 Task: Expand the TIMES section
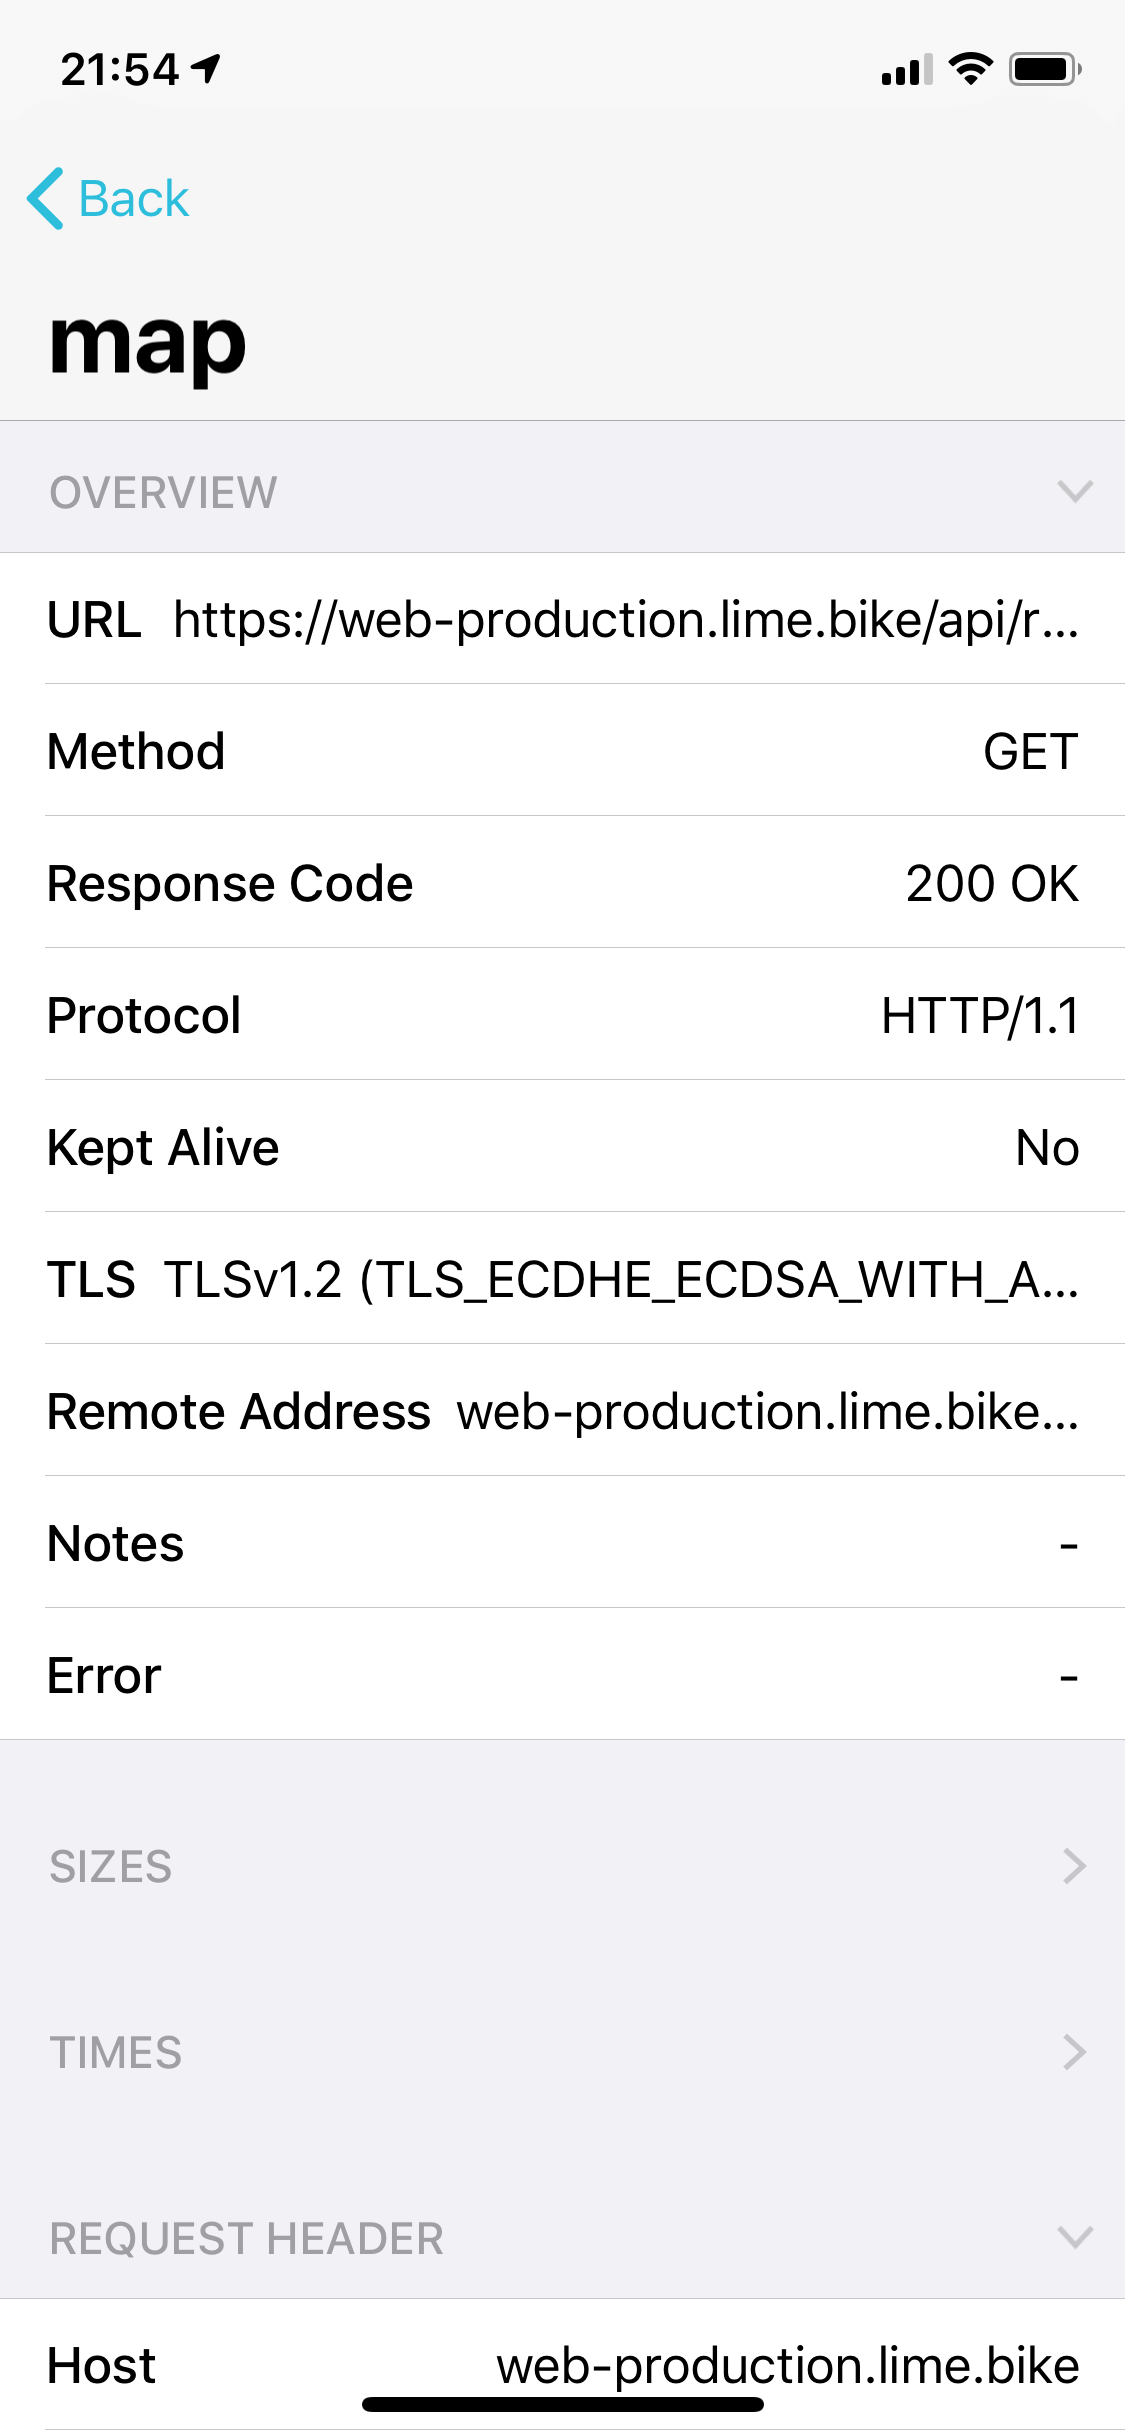562,2052
